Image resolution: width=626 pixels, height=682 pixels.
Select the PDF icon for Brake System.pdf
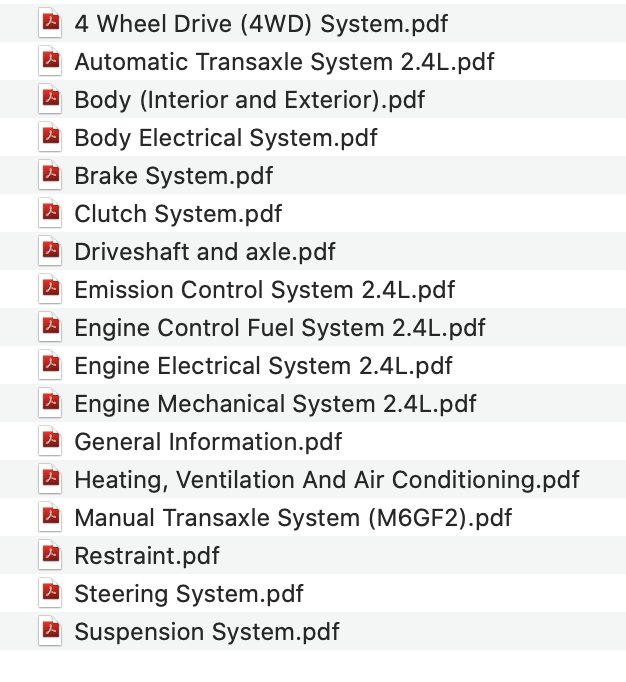pyautogui.click(x=49, y=175)
